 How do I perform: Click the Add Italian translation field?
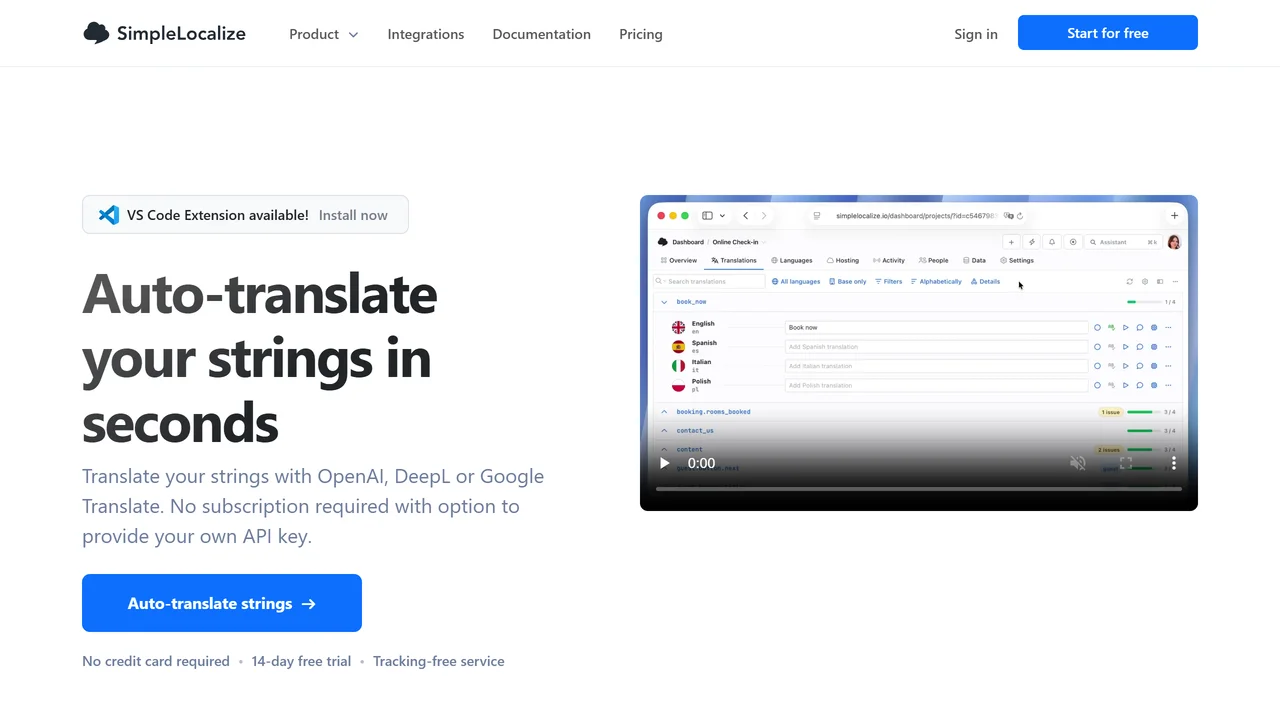(x=936, y=366)
